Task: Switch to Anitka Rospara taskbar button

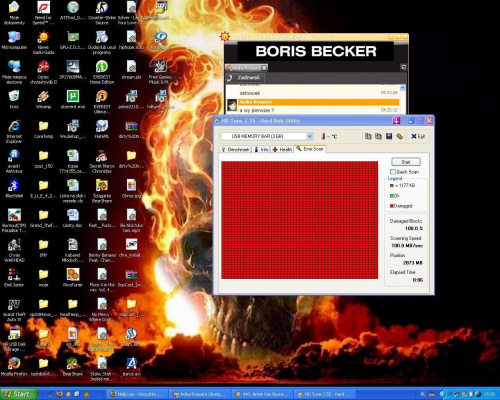Action: tap(200, 394)
